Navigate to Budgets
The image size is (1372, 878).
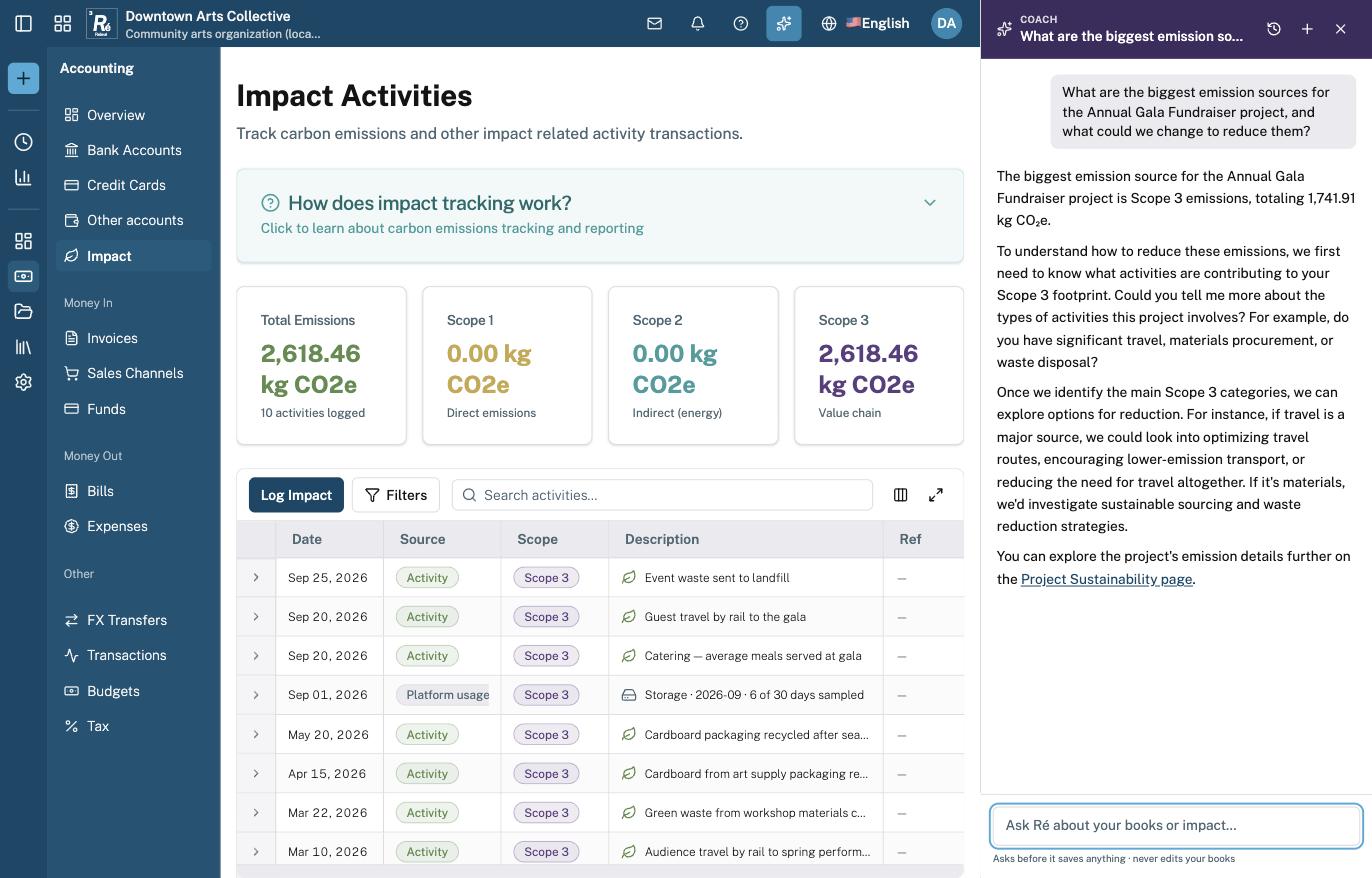[x=134, y=691]
